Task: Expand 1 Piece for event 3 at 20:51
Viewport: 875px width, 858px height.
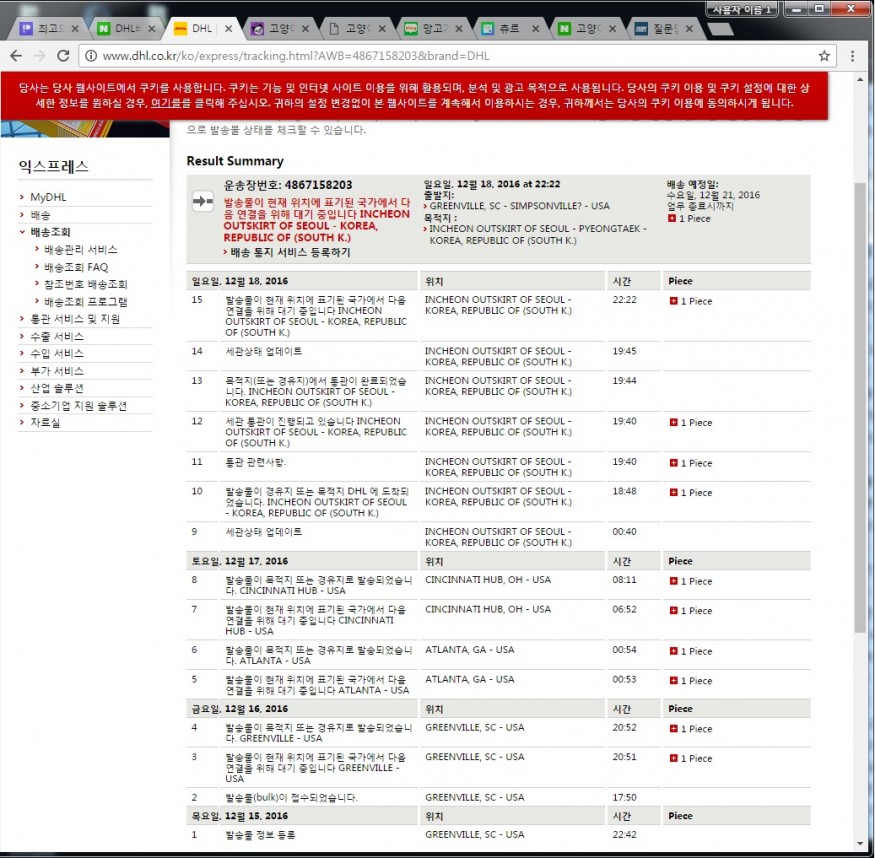Action: [674, 758]
